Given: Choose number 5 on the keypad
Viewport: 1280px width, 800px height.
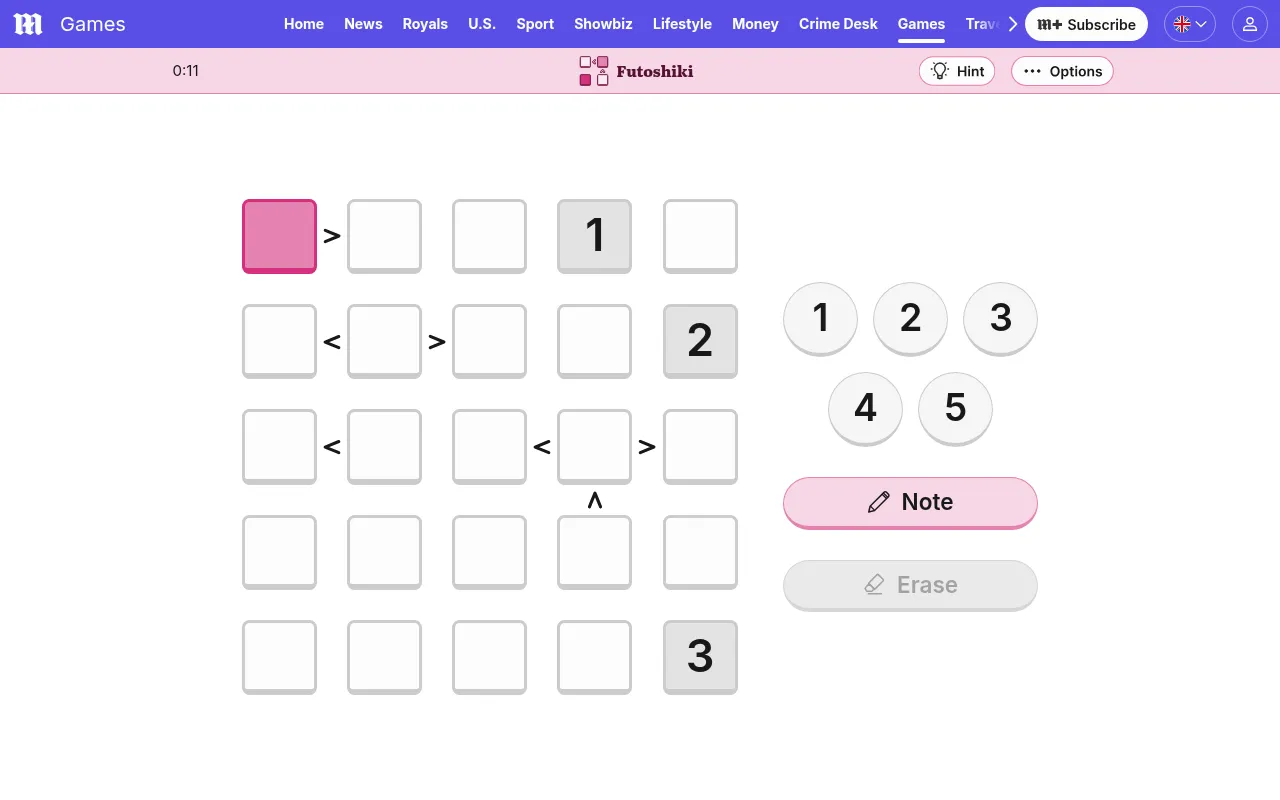Looking at the screenshot, I should 955,408.
